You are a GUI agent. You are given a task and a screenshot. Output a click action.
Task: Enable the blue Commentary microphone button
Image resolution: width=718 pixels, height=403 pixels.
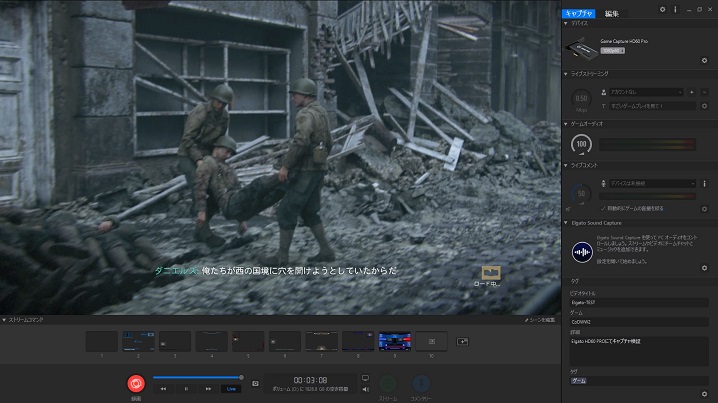[x=421, y=383]
